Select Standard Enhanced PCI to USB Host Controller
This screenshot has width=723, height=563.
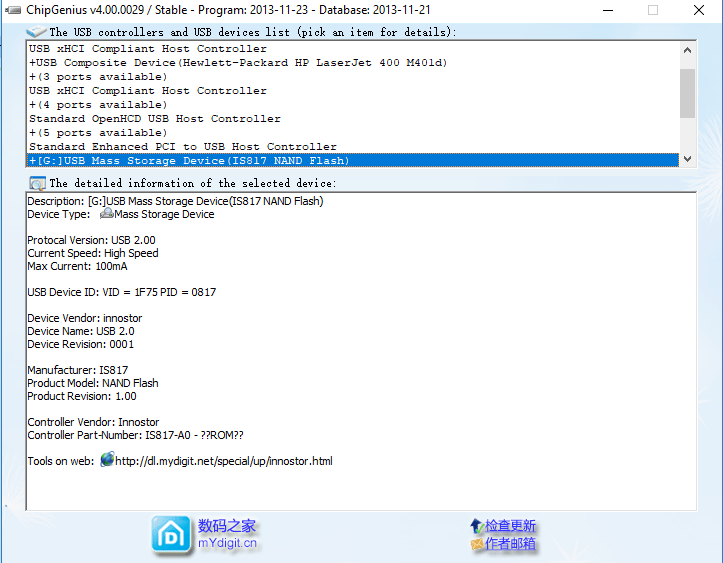click(x=352, y=147)
